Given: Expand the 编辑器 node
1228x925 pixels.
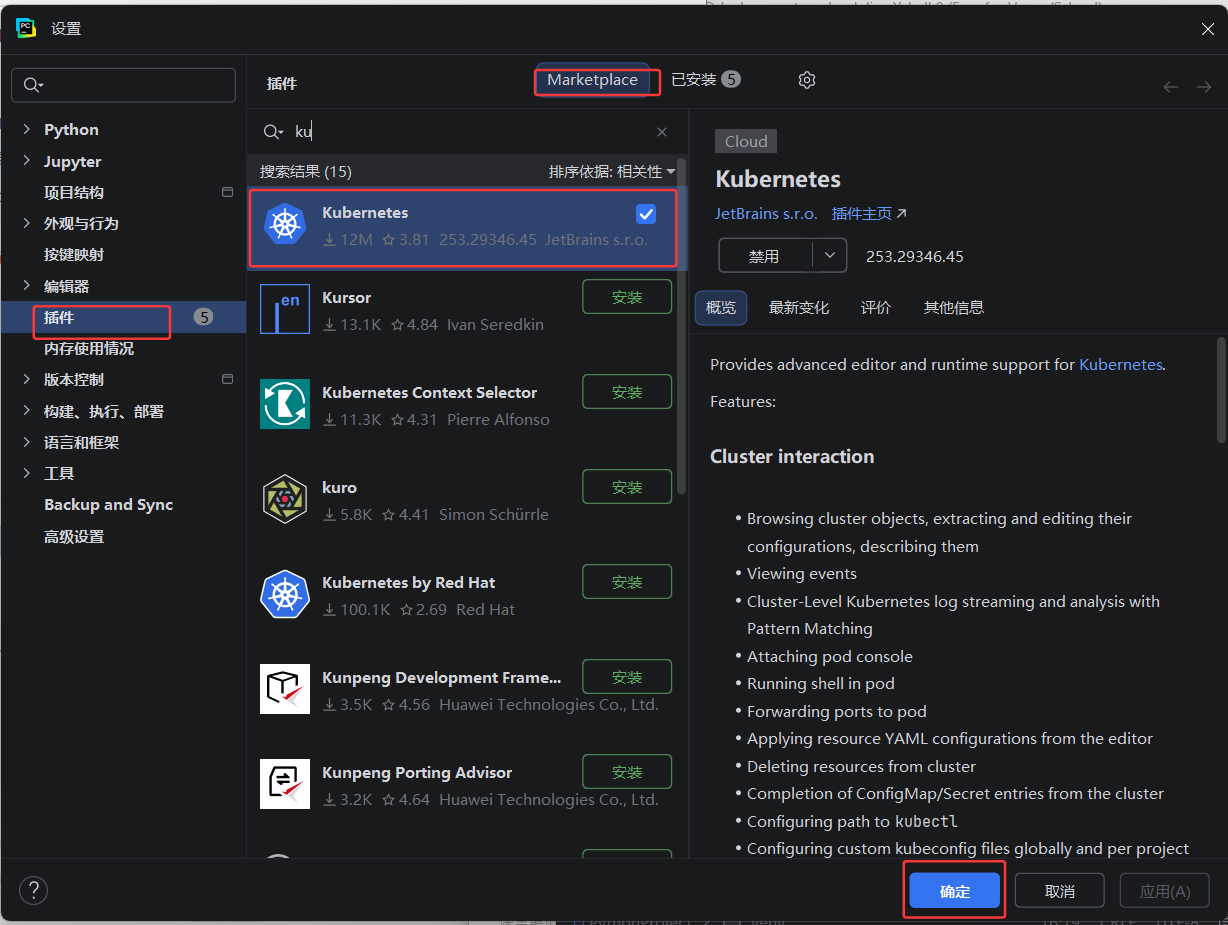Looking at the screenshot, I should 27,286.
